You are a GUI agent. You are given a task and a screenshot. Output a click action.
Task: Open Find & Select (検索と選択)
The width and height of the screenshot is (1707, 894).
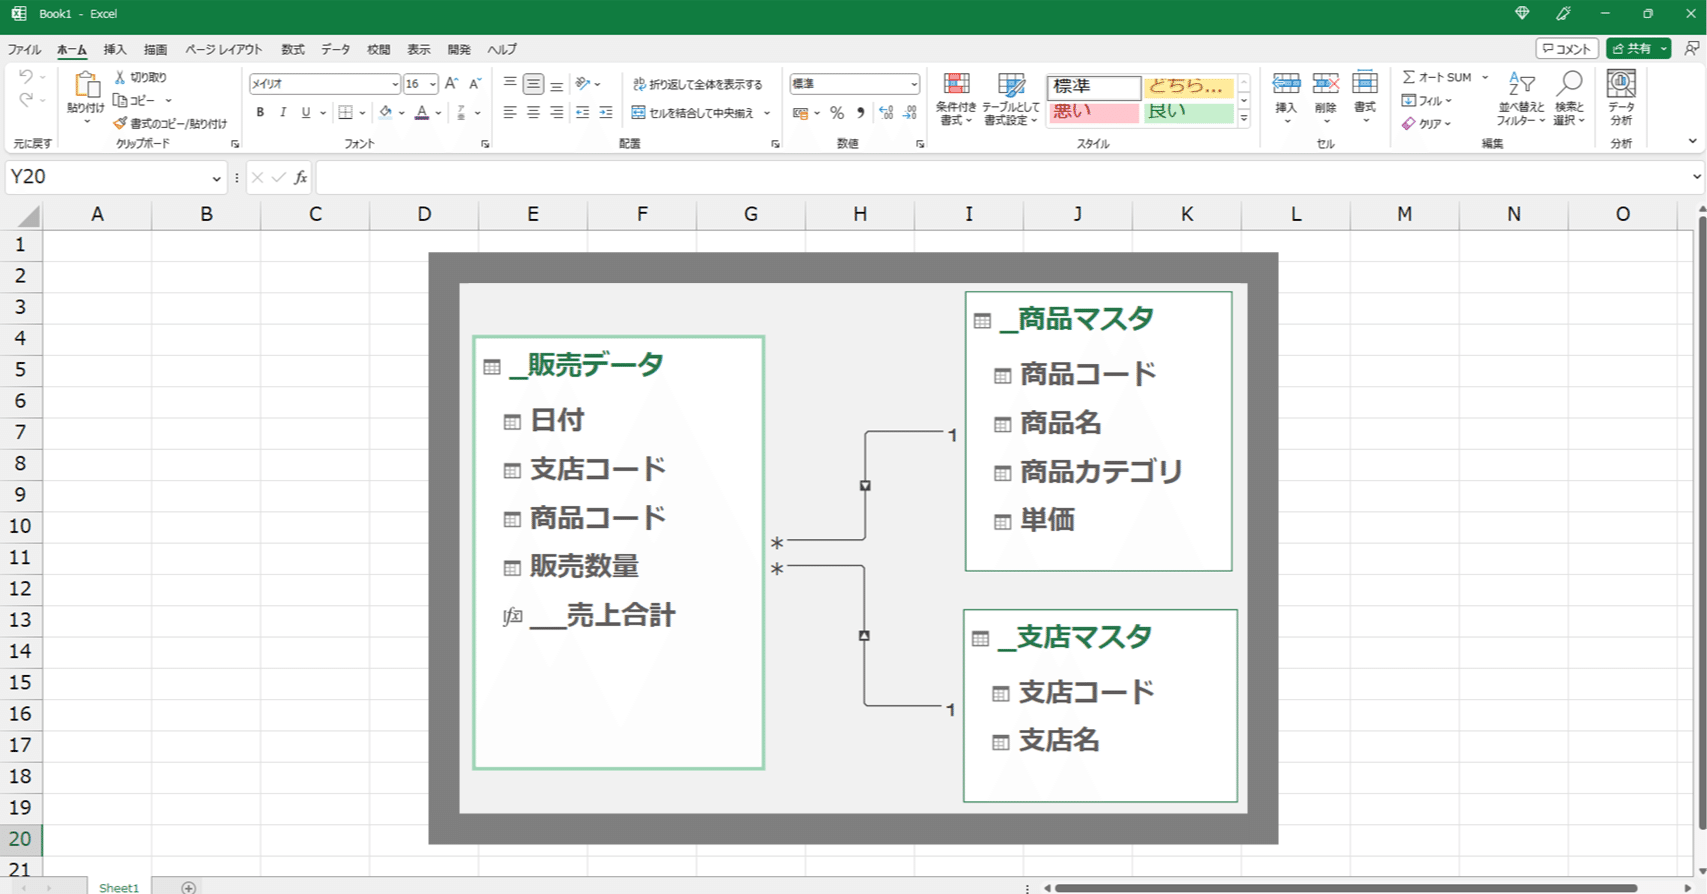[x=1569, y=98]
